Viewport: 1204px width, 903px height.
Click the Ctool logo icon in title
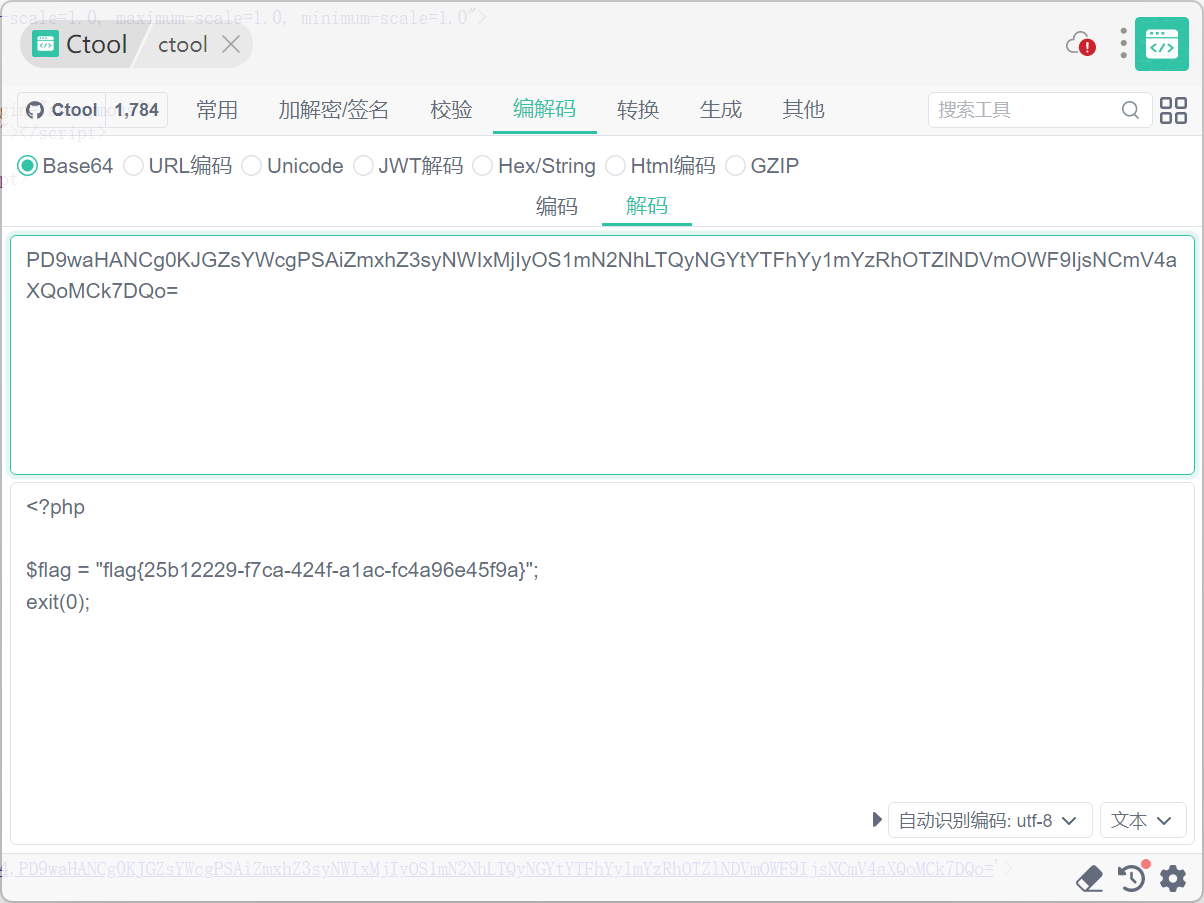45,43
